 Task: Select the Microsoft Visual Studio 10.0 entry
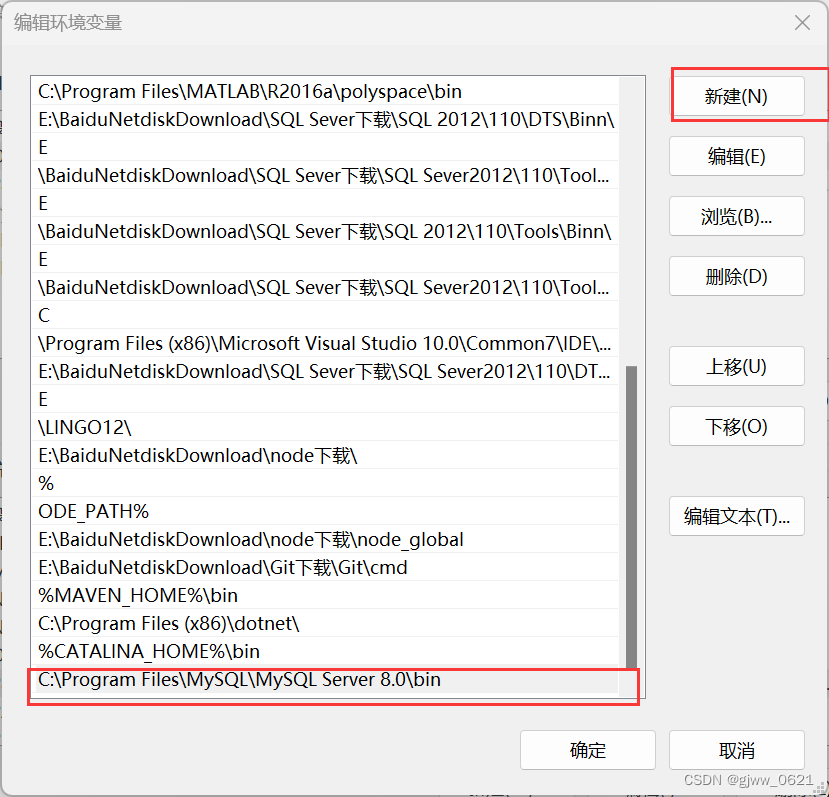[325, 344]
